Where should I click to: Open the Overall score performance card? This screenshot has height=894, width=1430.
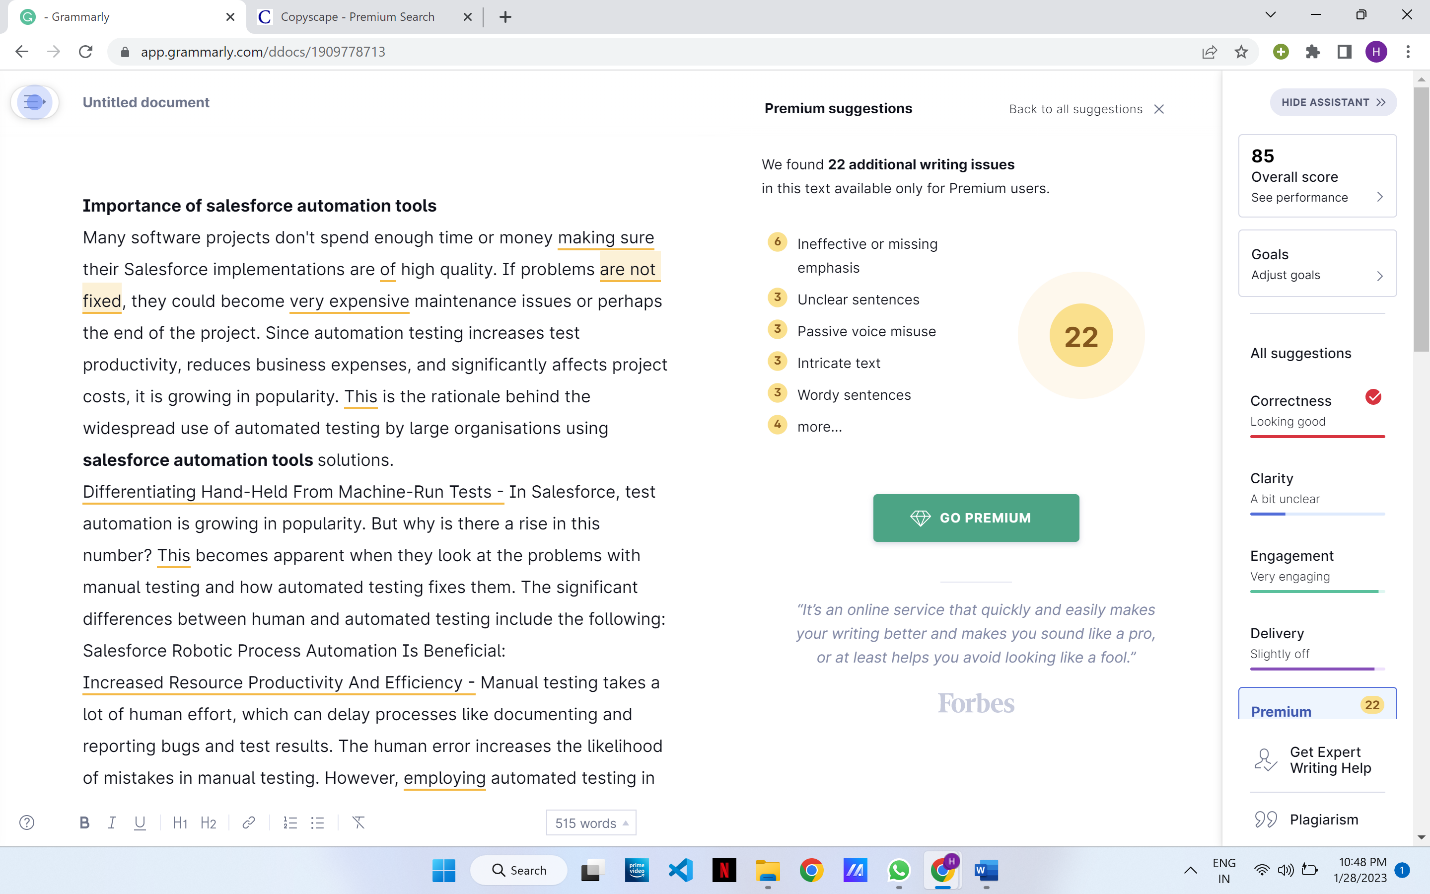click(x=1317, y=176)
